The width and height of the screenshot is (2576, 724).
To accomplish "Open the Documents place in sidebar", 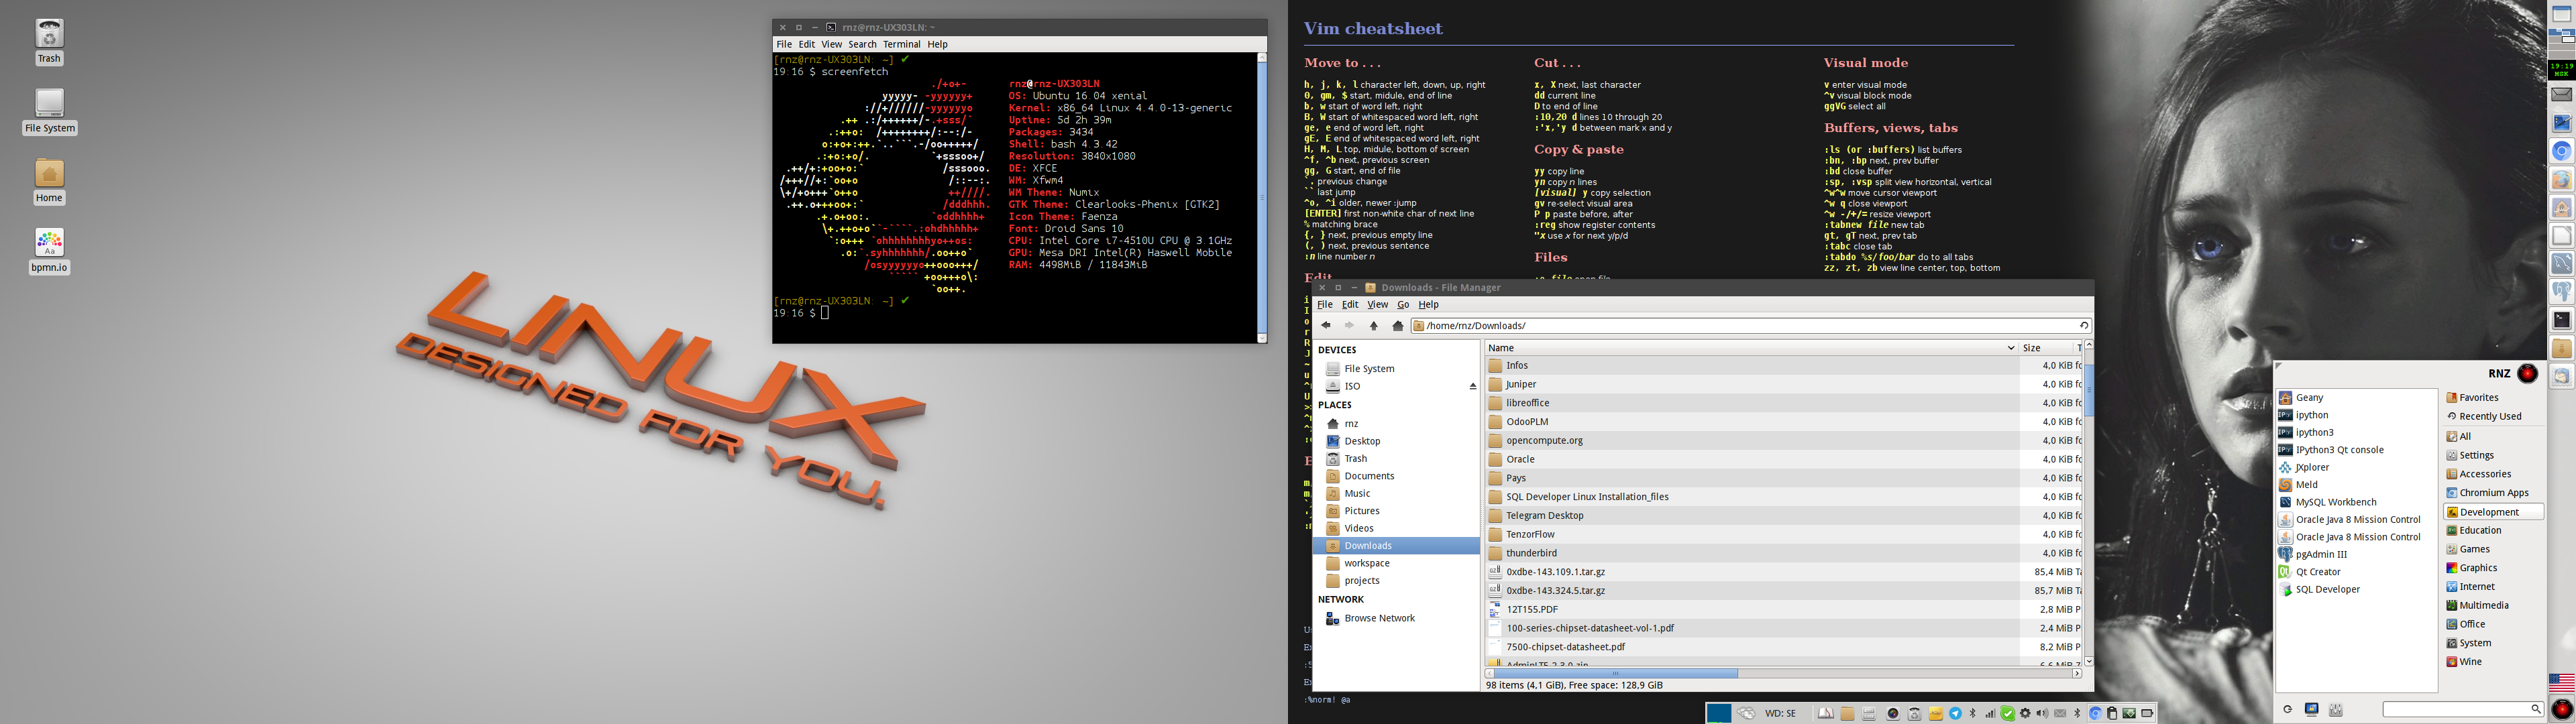I will pos(1368,476).
